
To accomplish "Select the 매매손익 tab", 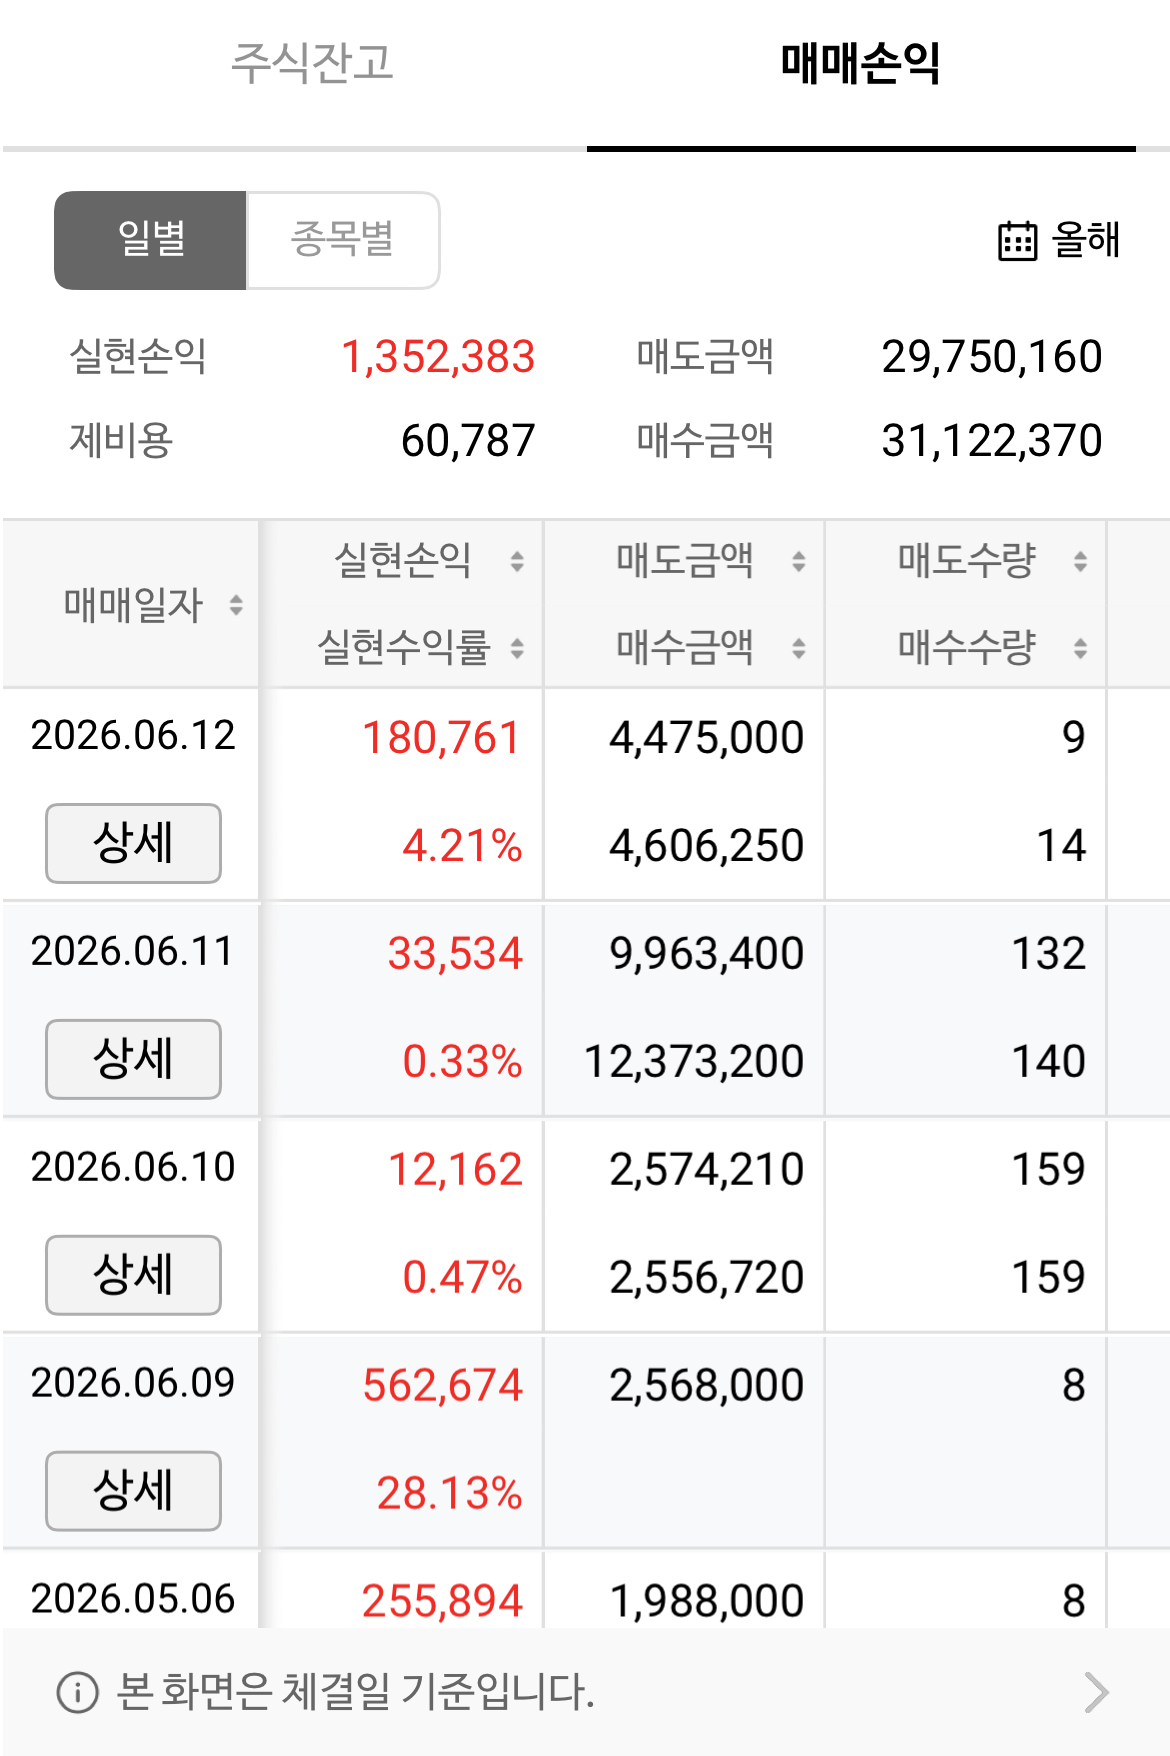I will [861, 63].
